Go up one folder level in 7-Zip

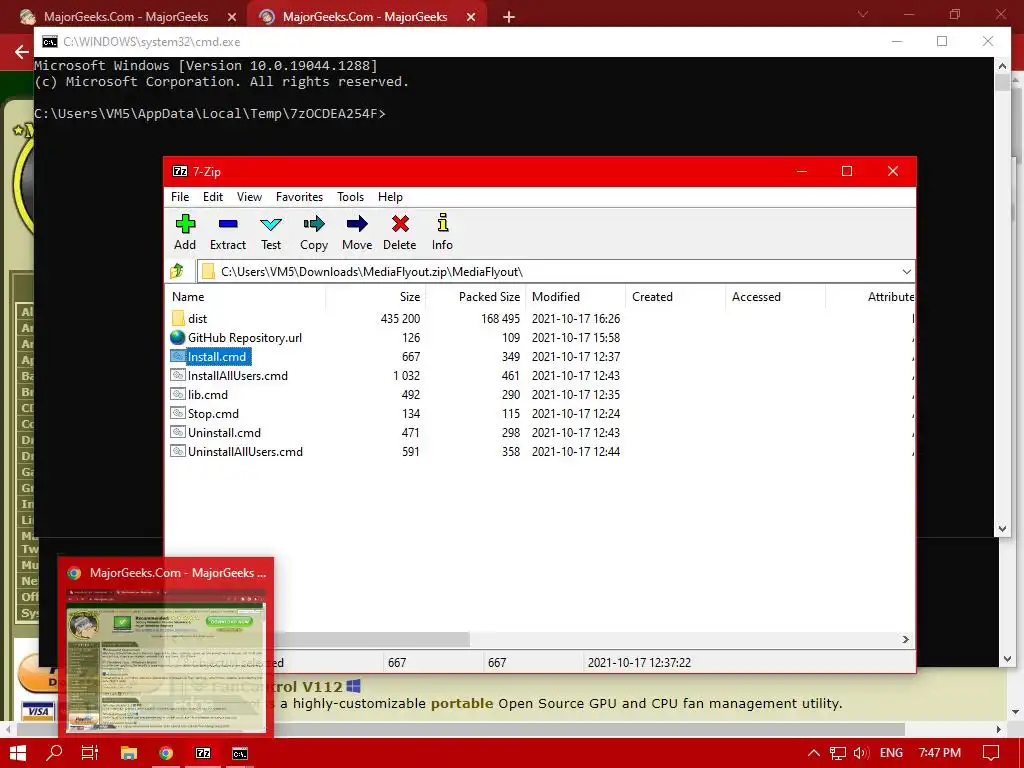pos(177,271)
